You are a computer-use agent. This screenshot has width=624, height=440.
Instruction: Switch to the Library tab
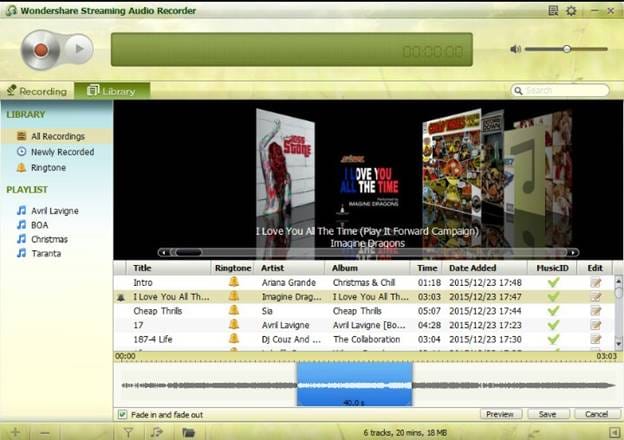112,91
